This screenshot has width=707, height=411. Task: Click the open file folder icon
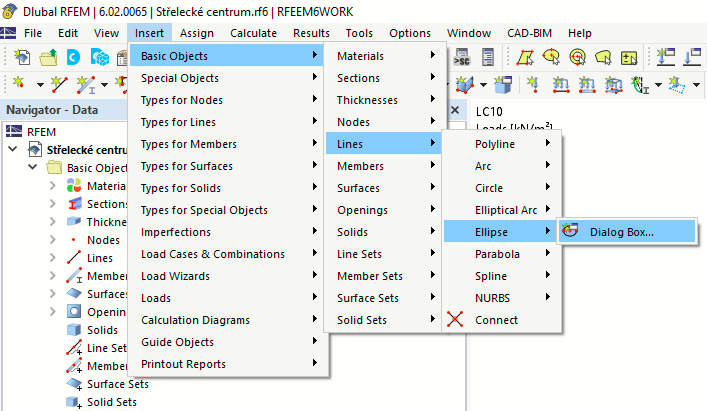click(x=48, y=58)
